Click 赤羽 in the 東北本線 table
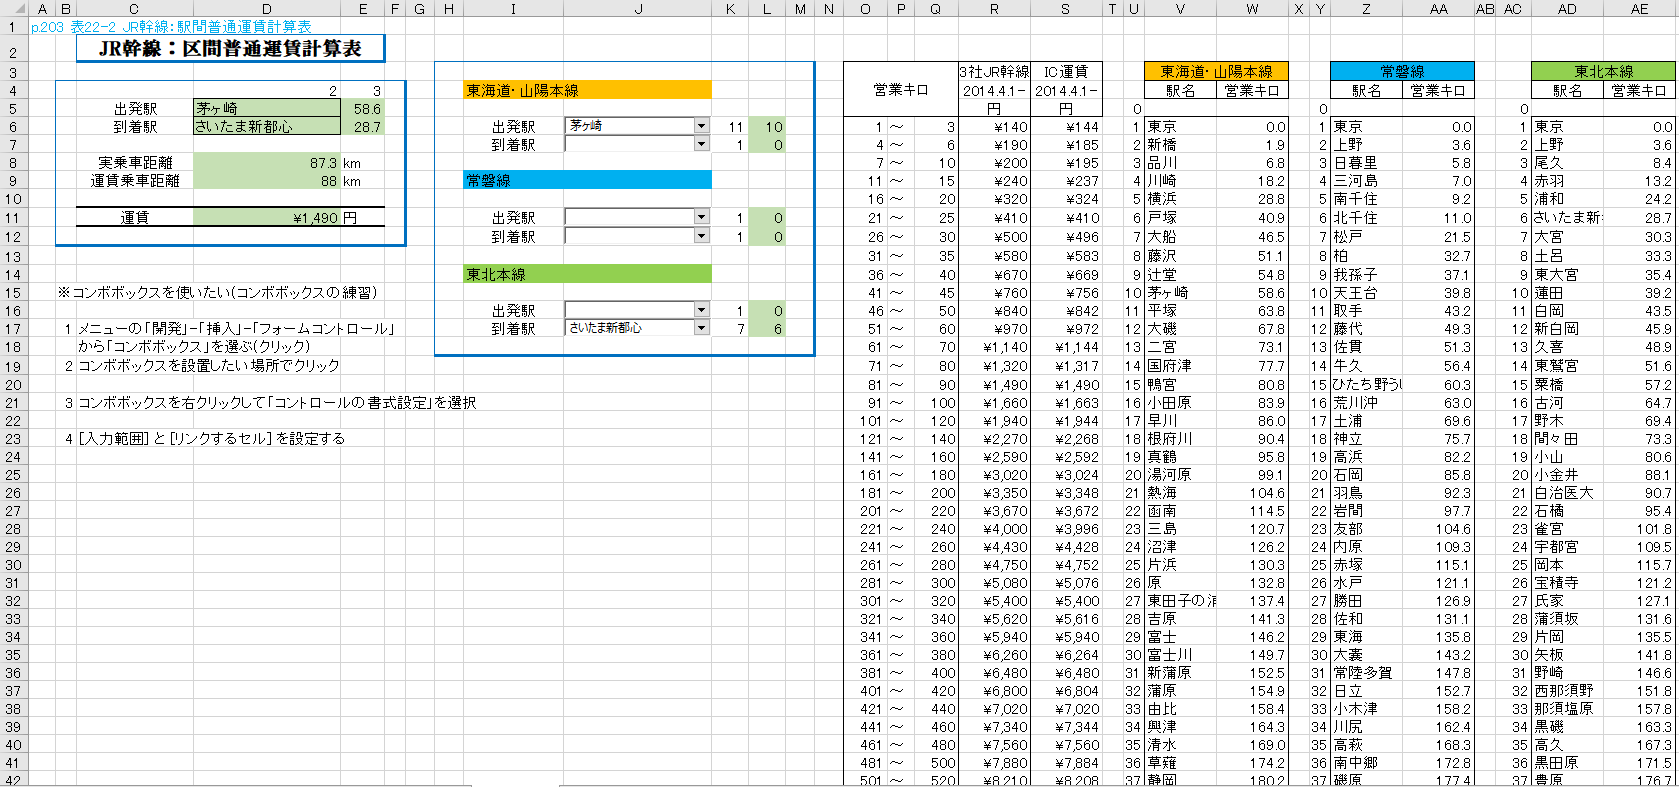 click(1567, 181)
